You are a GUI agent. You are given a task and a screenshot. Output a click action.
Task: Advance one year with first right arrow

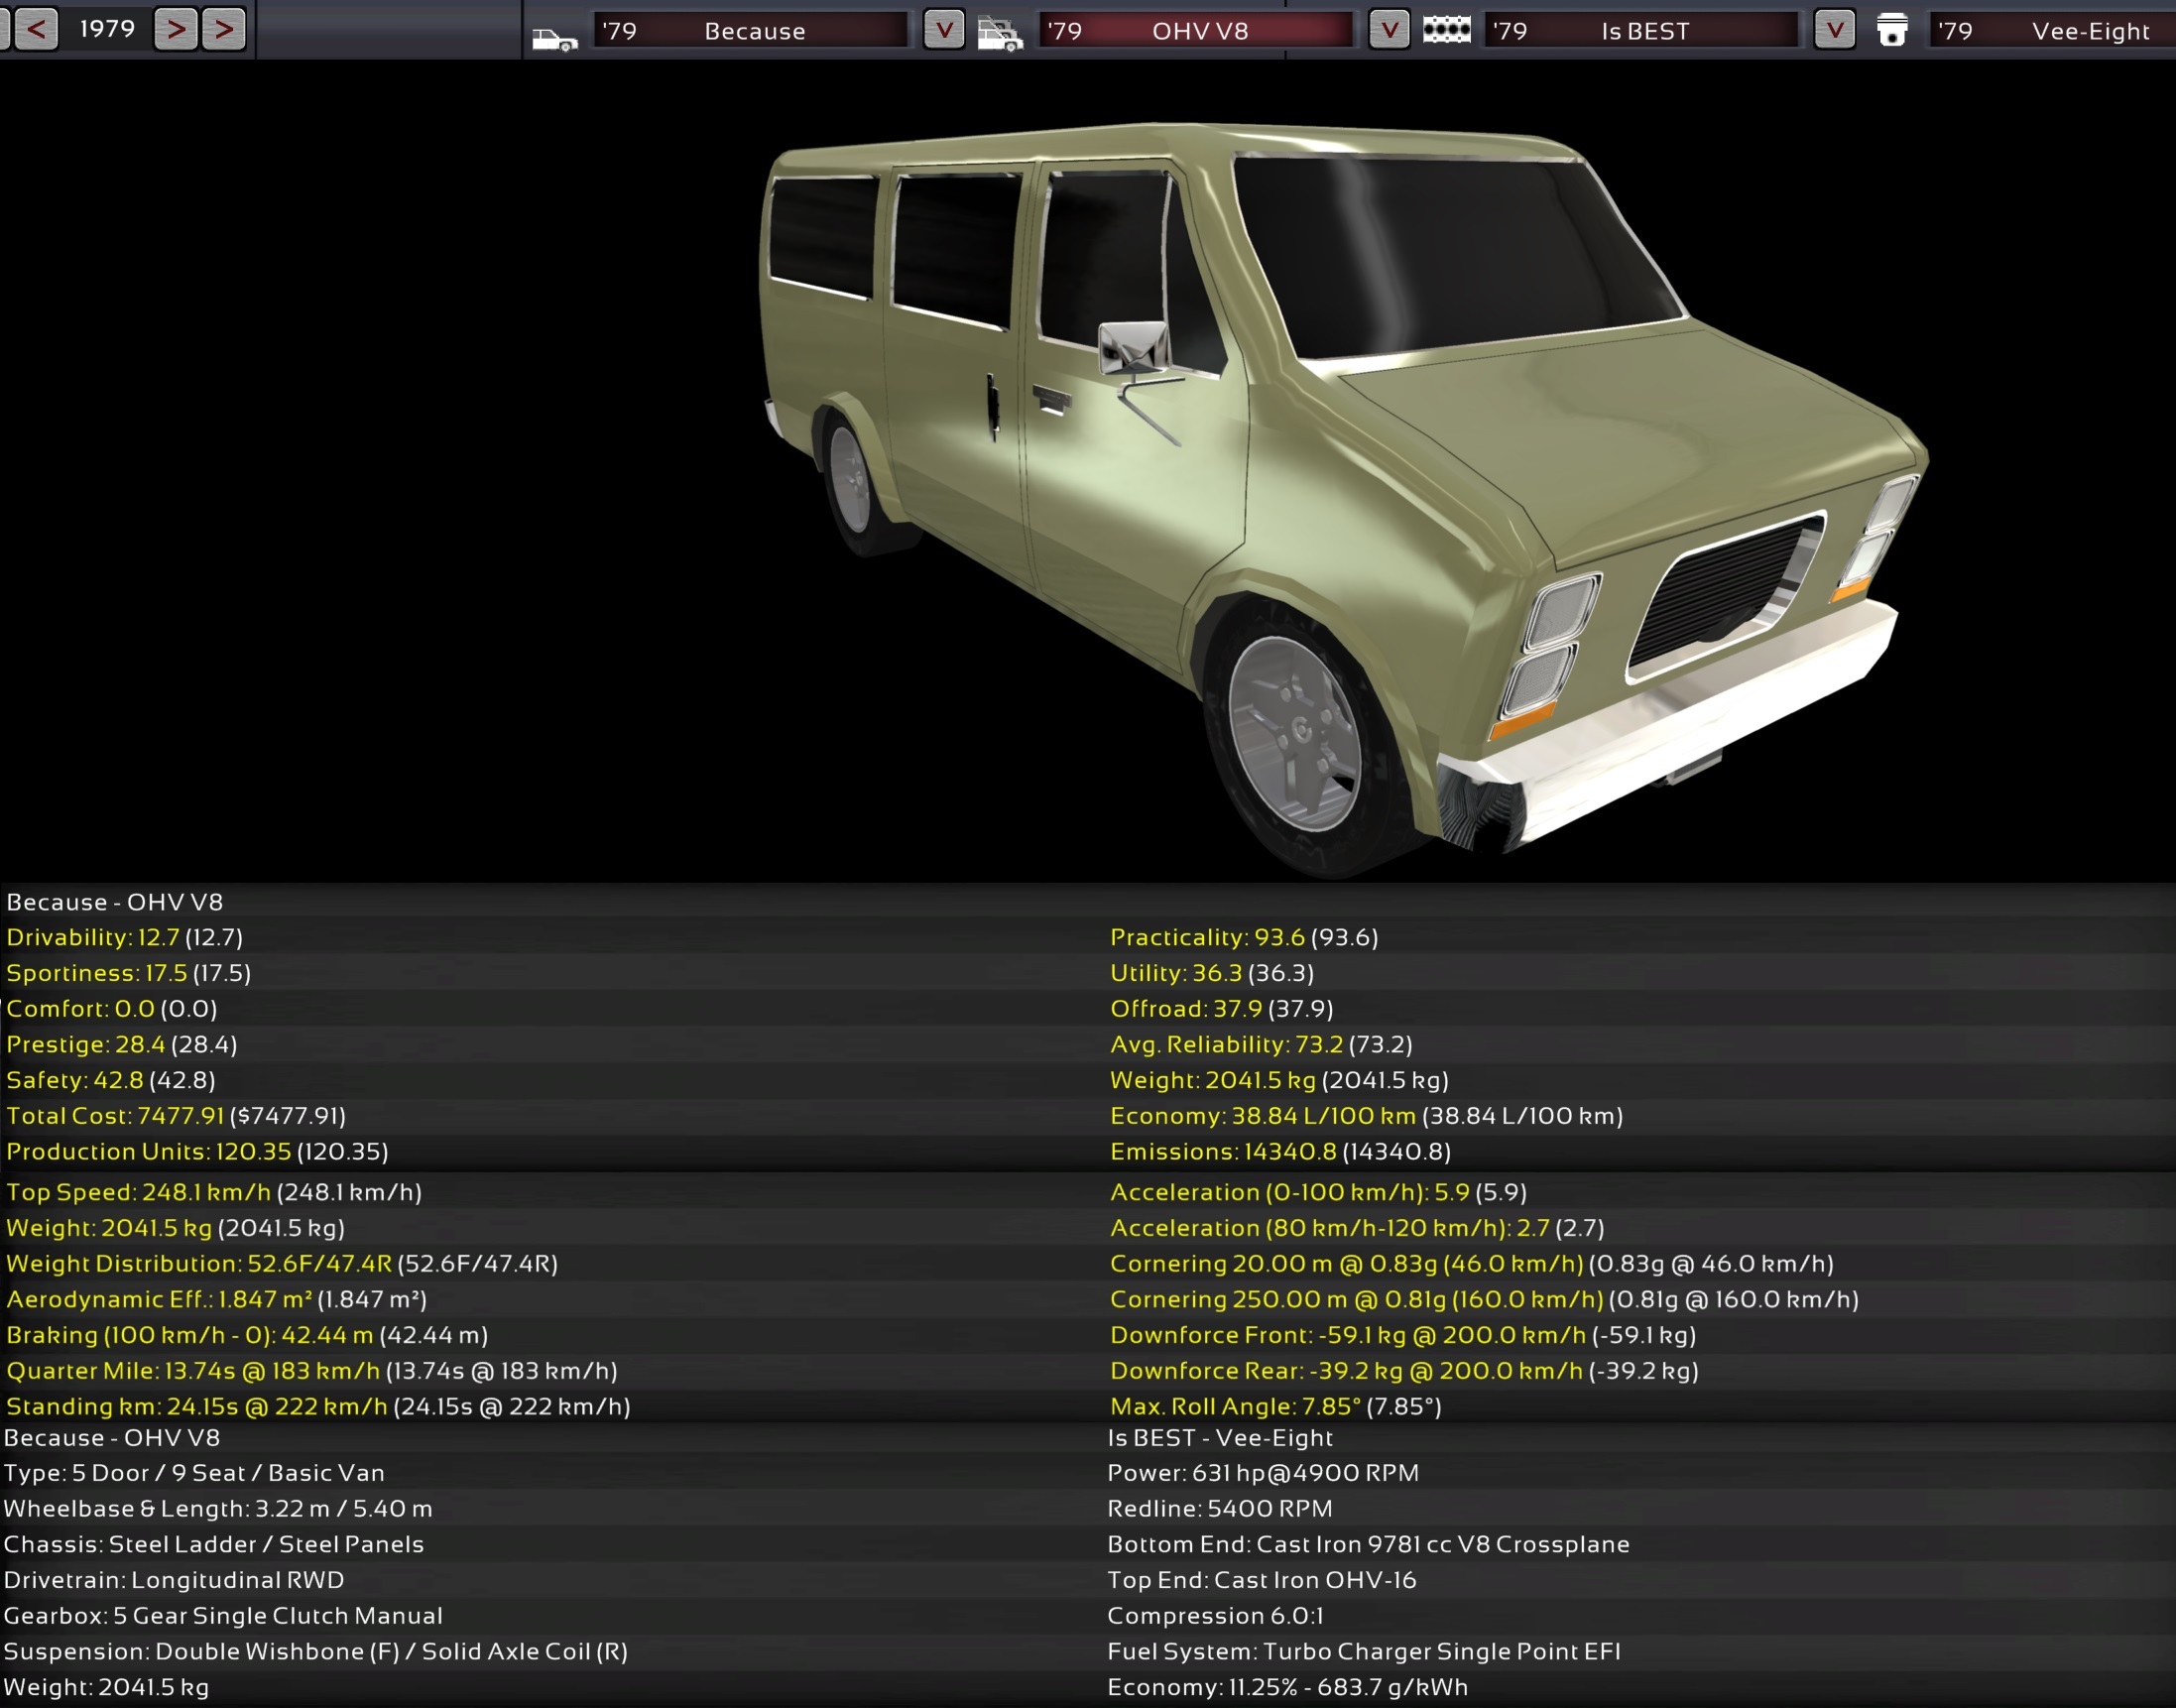[176, 28]
